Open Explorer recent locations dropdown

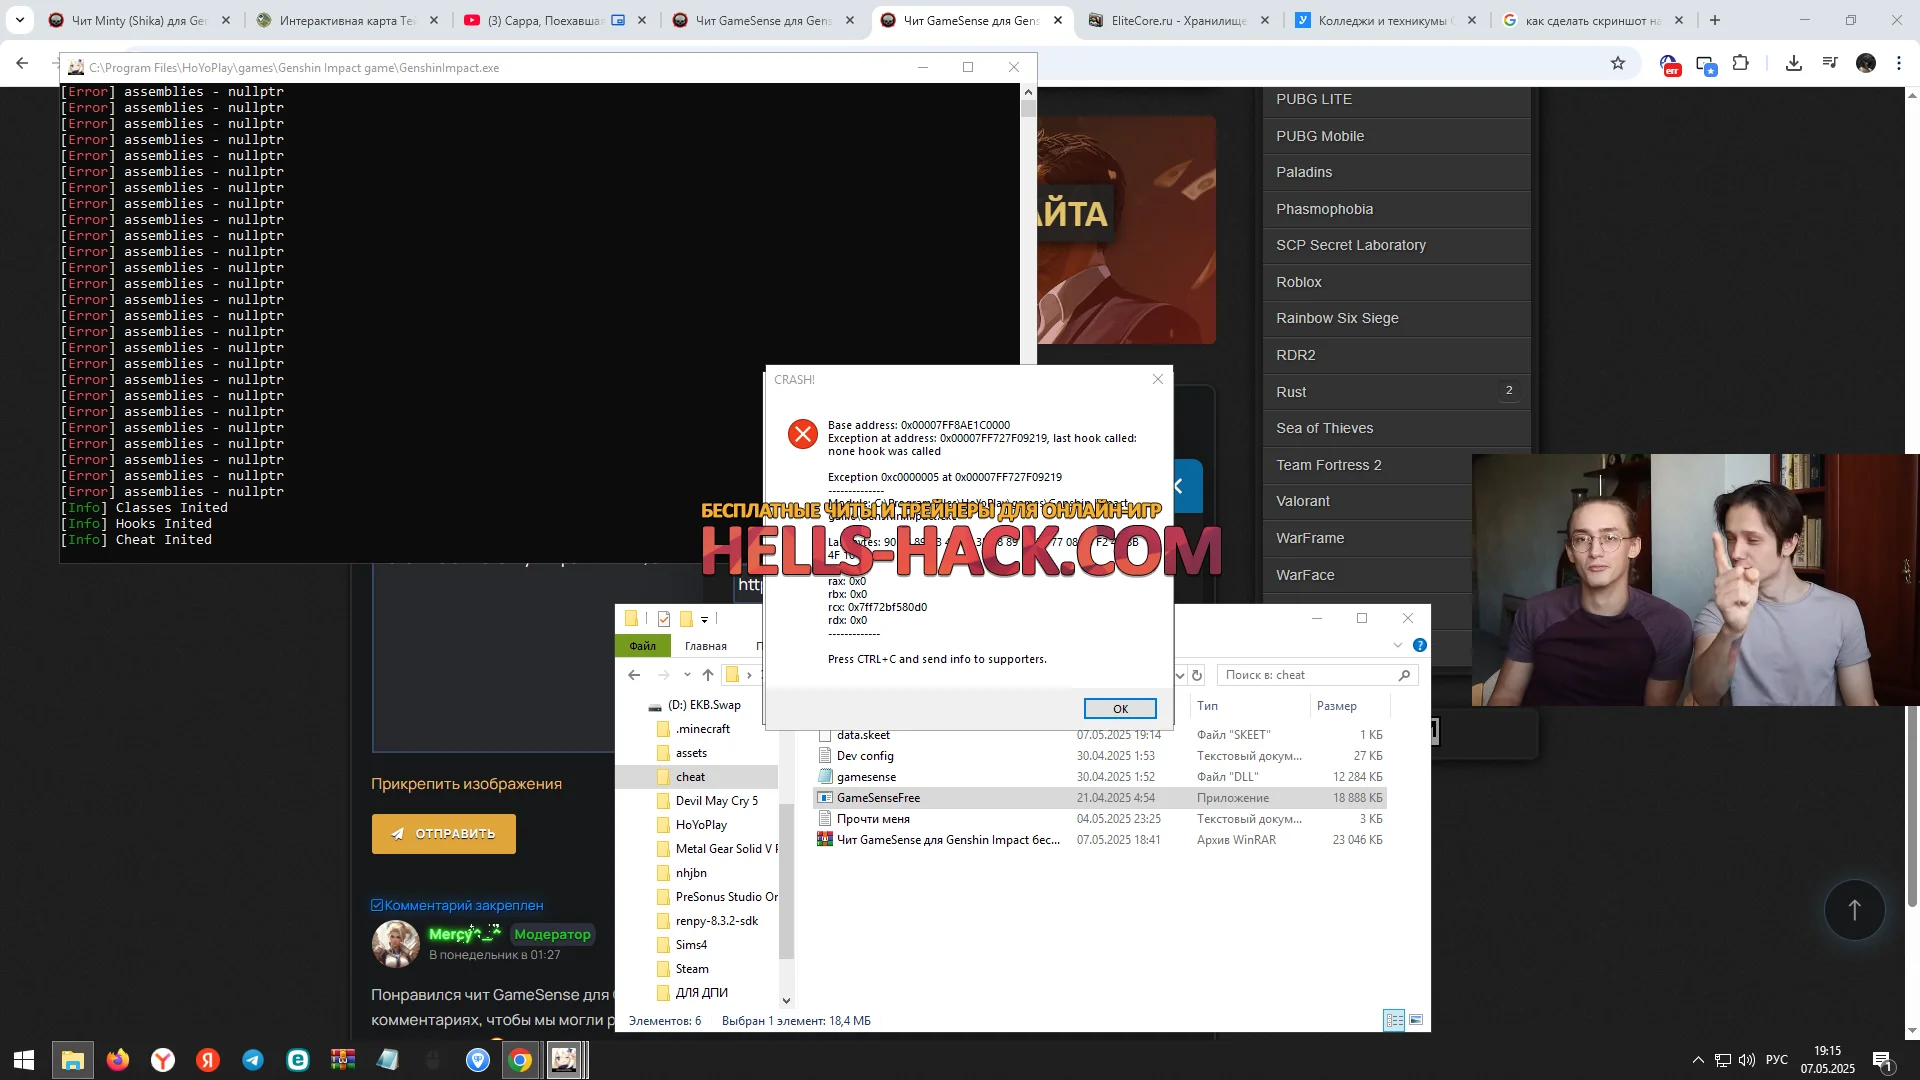point(687,675)
